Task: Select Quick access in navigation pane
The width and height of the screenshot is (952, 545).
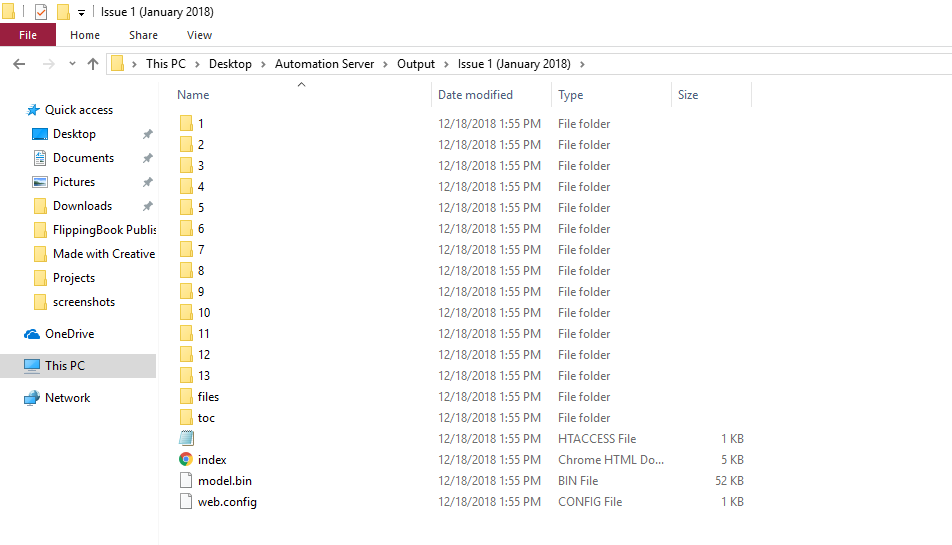Action: coord(79,110)
